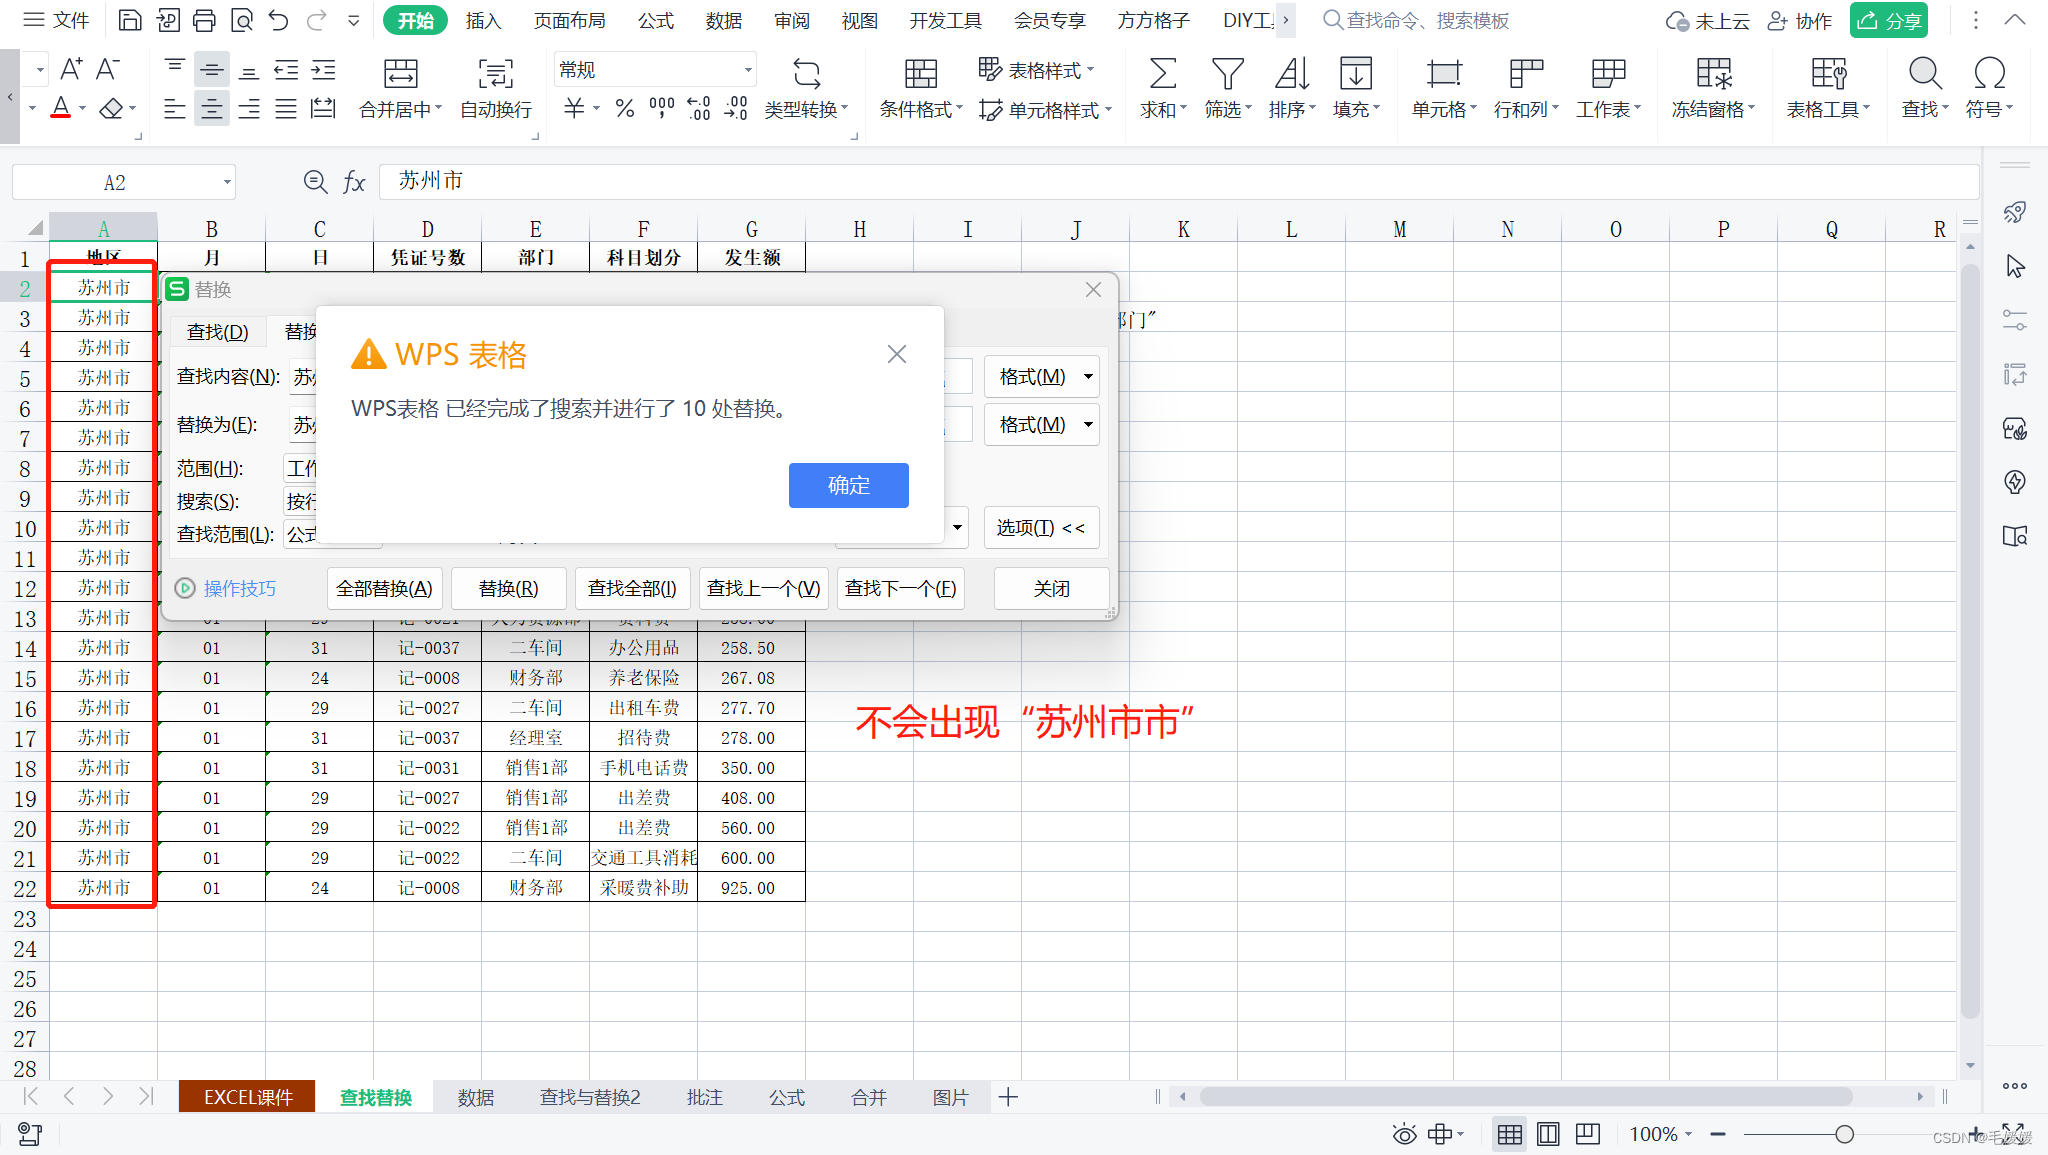Toggle center horizontal alignment button
Viewport: 2048px width, 1155px height.
pos(212,109)
